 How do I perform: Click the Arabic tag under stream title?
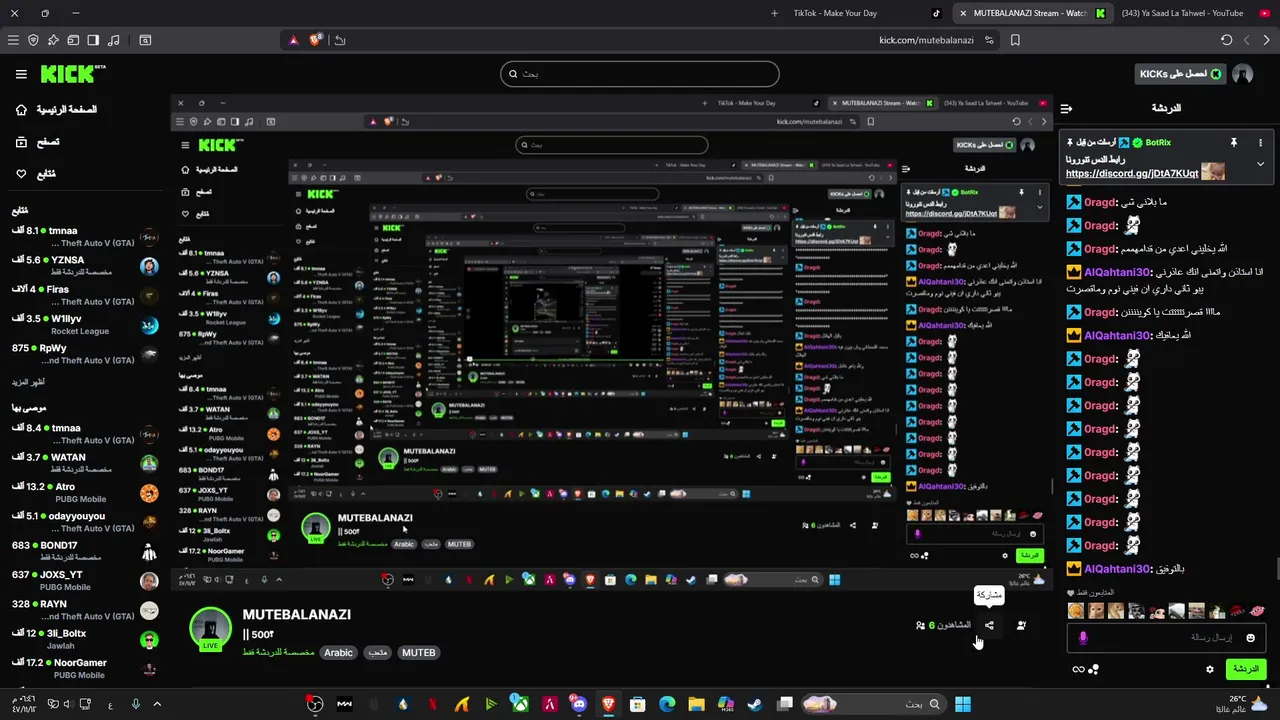(338, 652)
